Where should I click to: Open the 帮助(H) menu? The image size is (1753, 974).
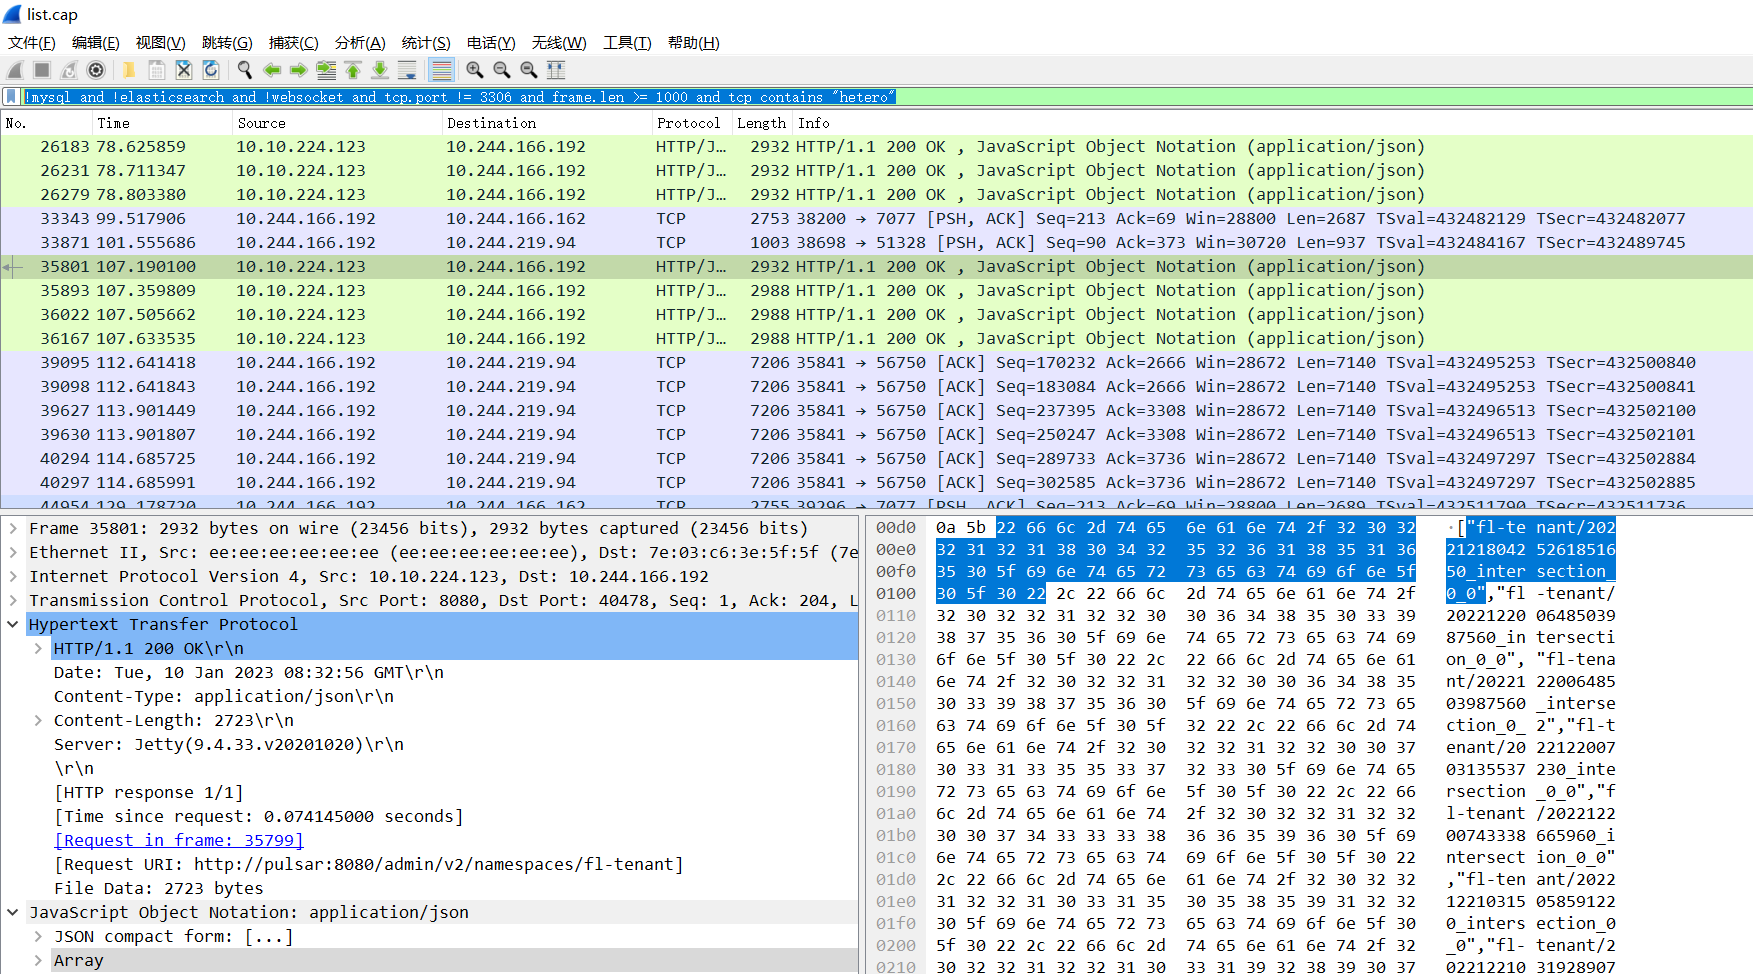click(x=694, y=43)
